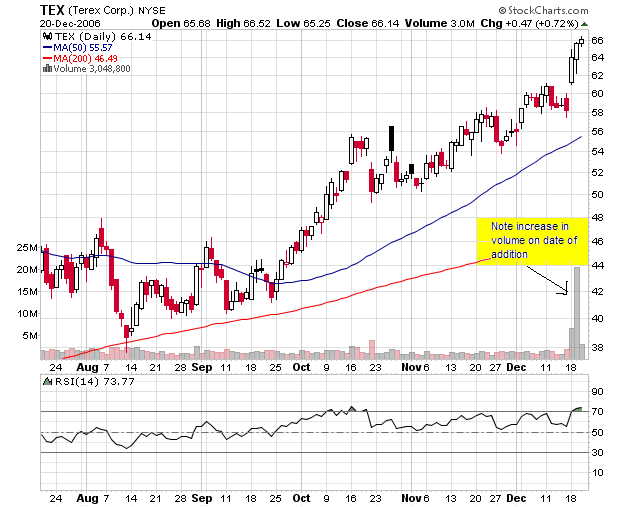Click the Dec label under the RSI panel
The image size is (620, 507).
(516, 498)
